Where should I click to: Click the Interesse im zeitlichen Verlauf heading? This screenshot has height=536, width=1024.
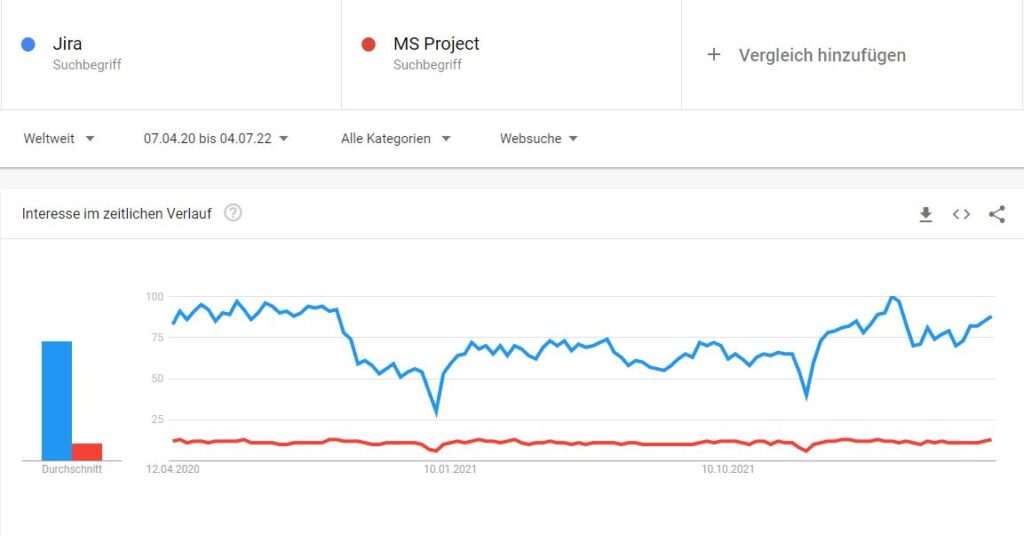(x=117, y=213)
